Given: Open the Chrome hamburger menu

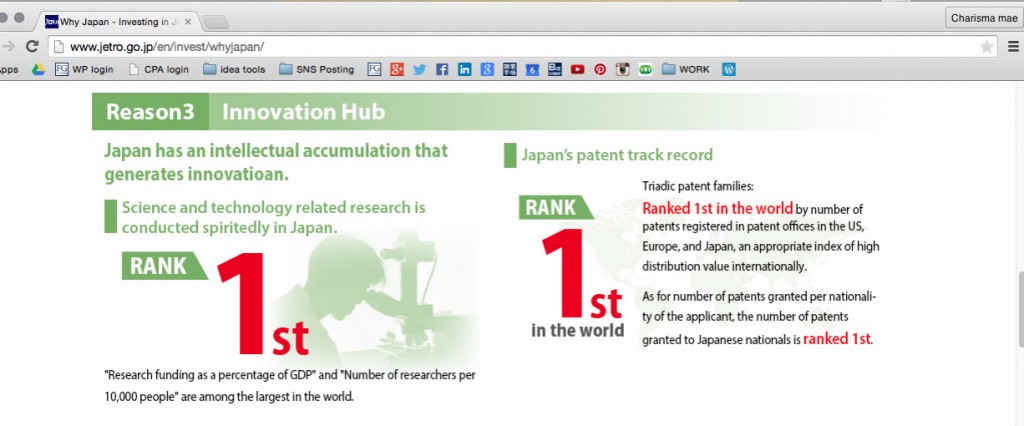Looking at the screenshot, I should point(1014,46).
